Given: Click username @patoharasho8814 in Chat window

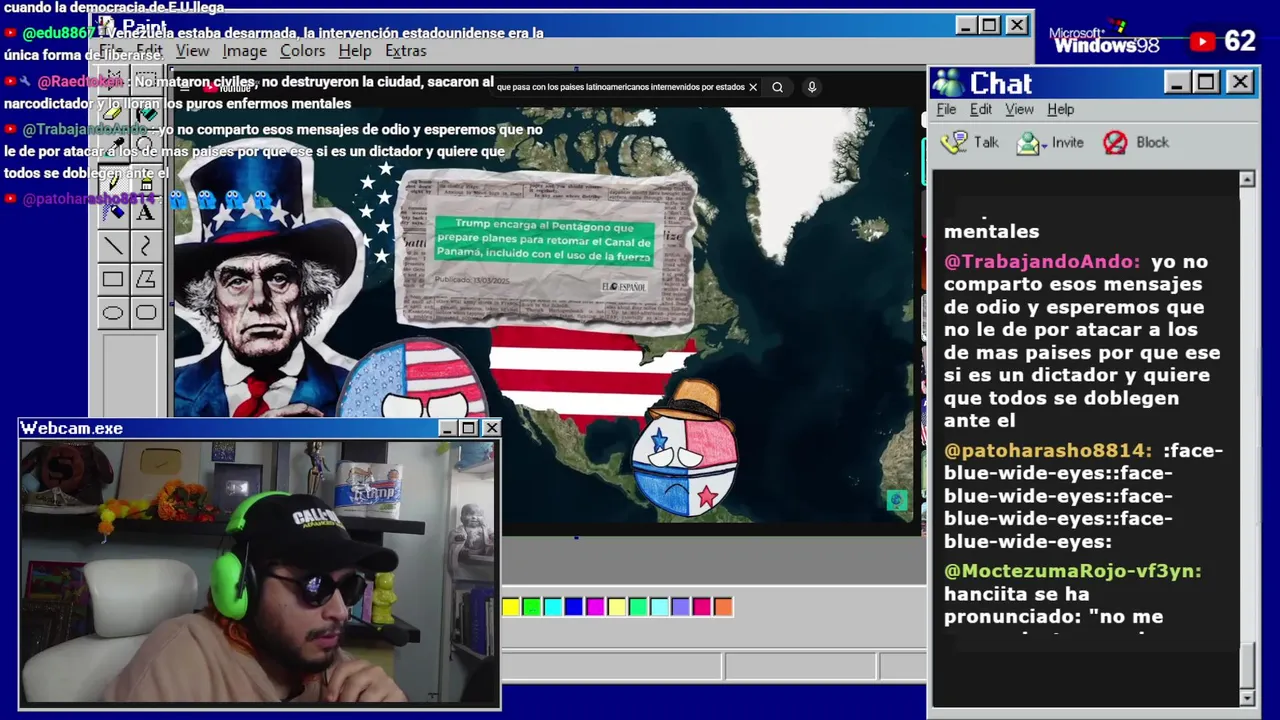Looking at the screenshot, I should click(1048, 451).
